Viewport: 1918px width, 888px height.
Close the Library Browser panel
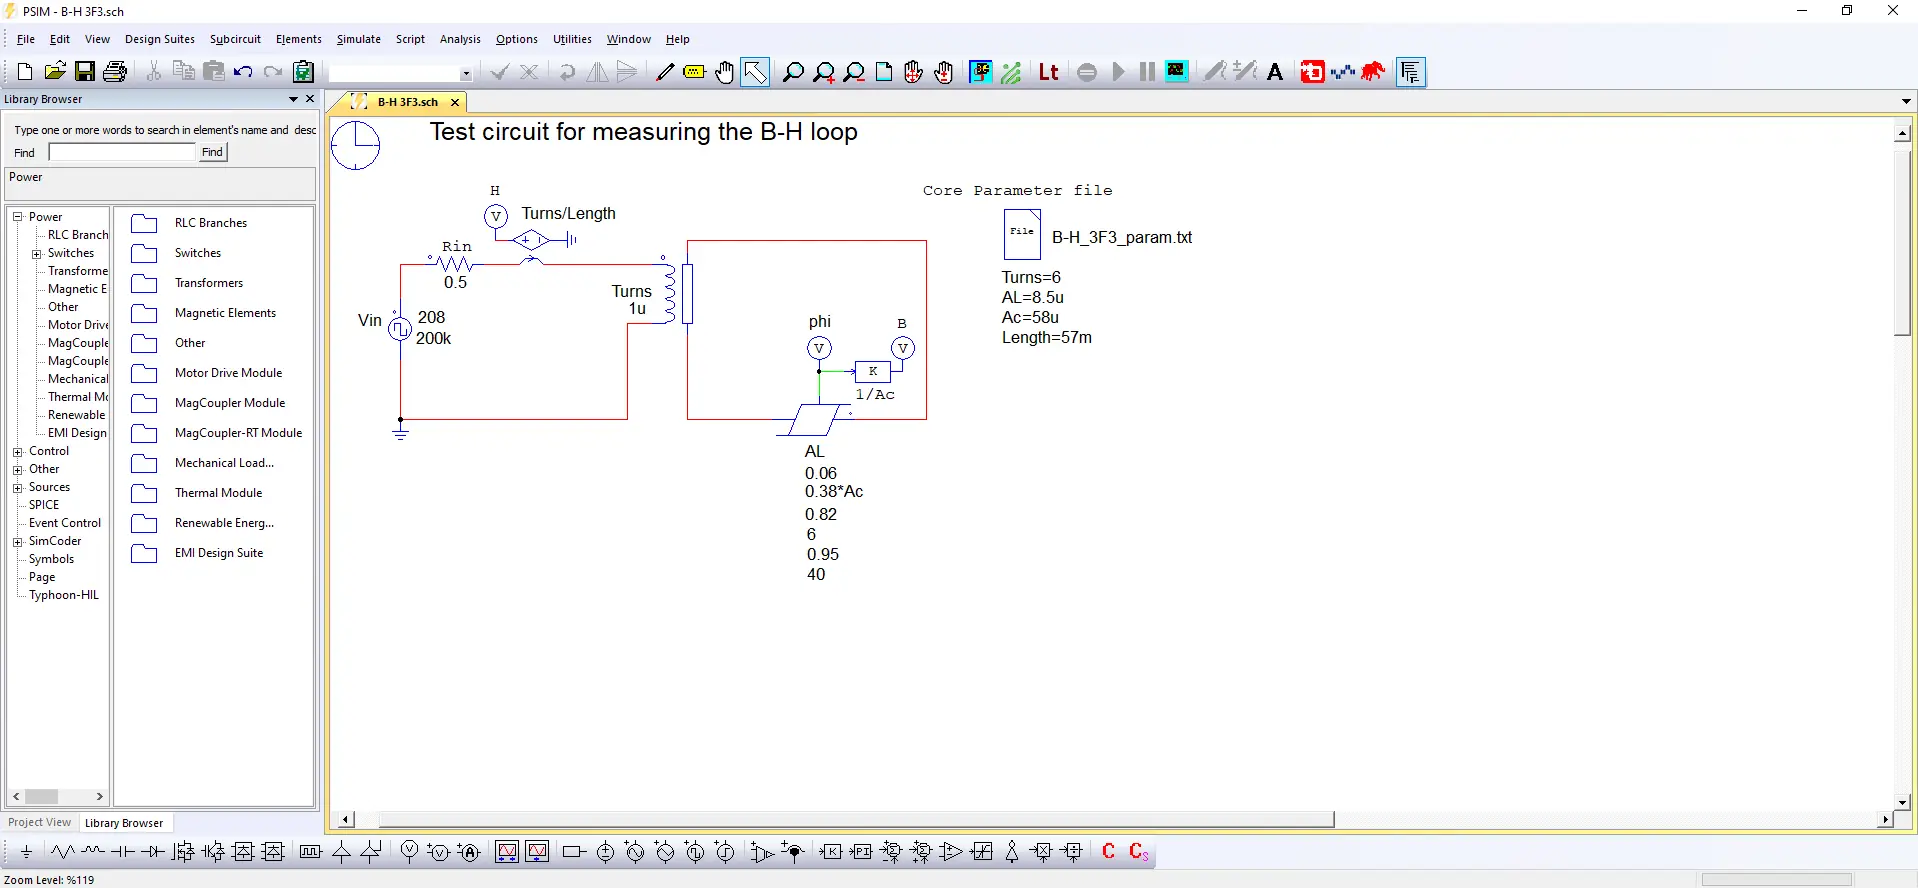[310, 99]
